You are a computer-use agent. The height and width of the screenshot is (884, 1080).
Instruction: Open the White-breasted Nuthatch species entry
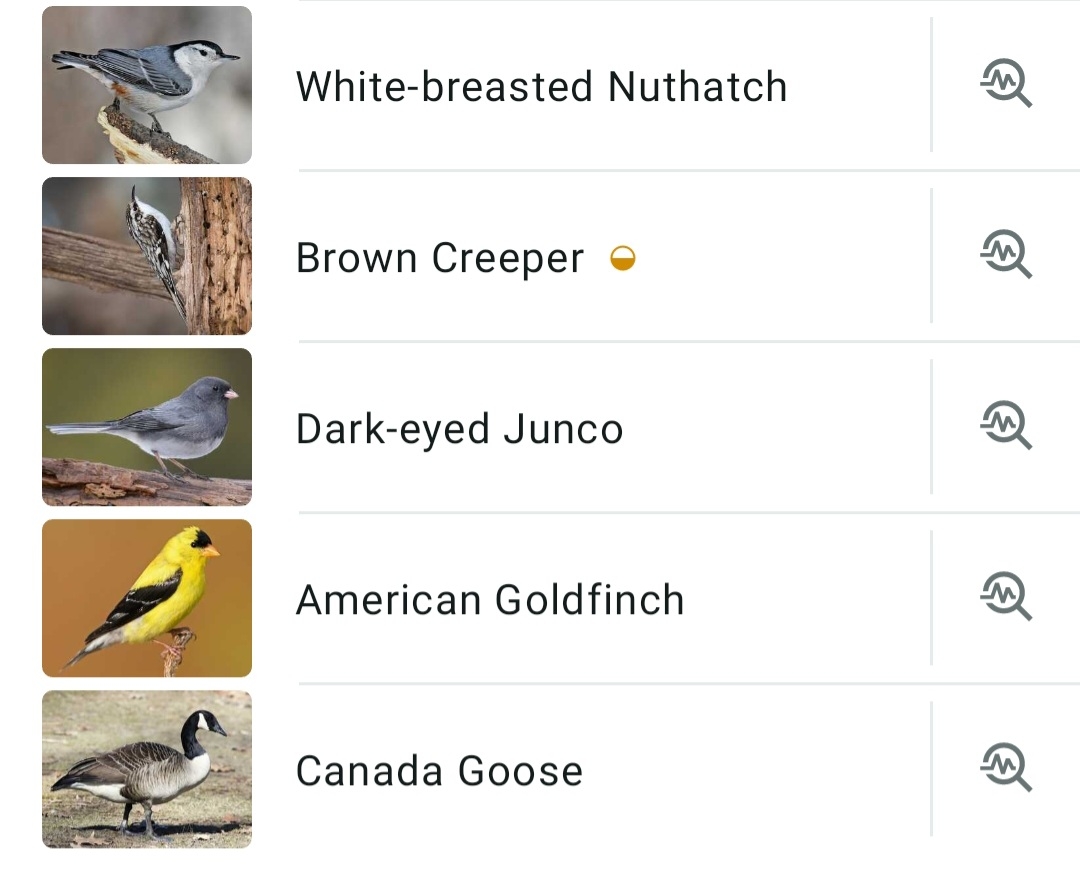point(541,87)
